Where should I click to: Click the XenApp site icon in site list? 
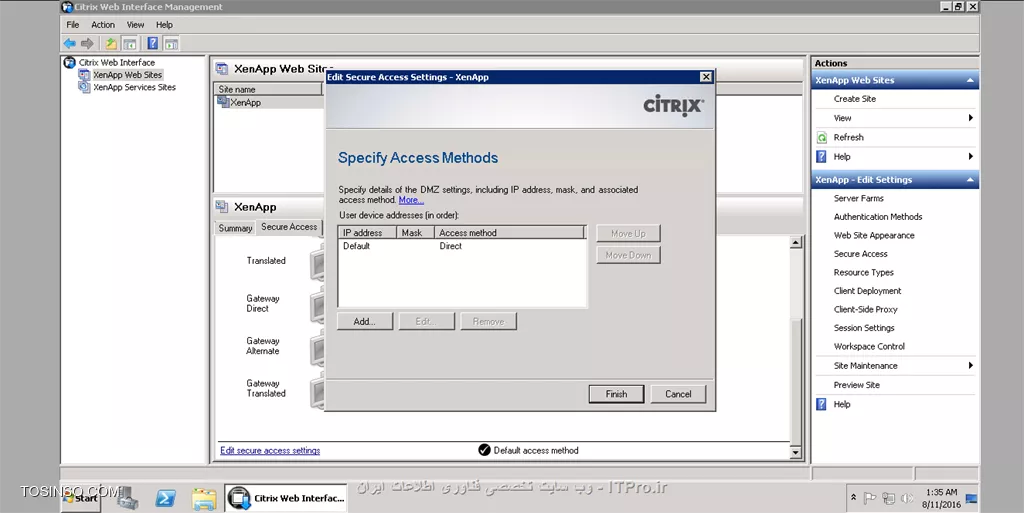point(223,102)
